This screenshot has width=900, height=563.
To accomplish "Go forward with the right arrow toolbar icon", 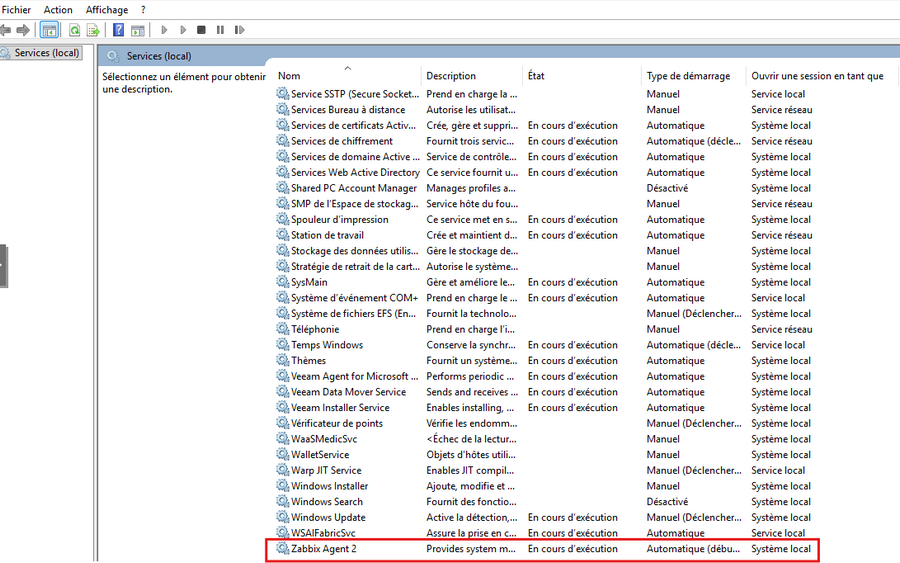I will pos(23,30).
